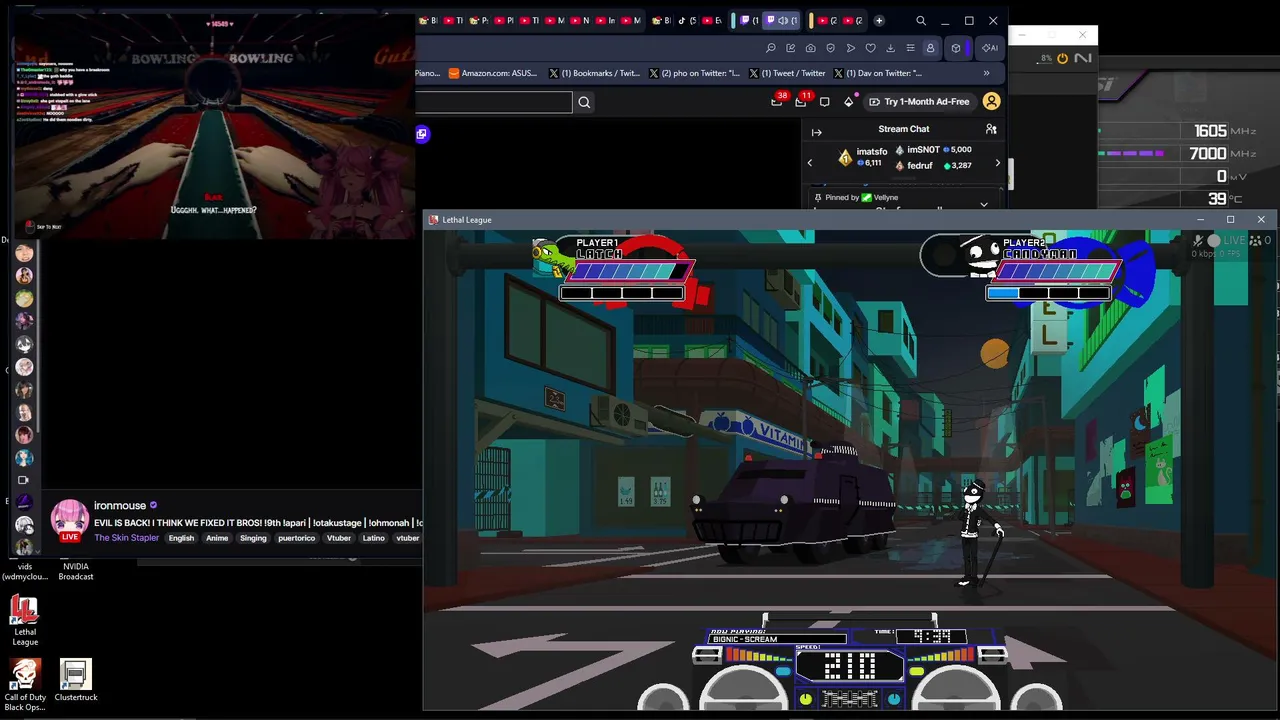Click the puertorico stream tag
1280x720 pixels.
click(296, 538)
